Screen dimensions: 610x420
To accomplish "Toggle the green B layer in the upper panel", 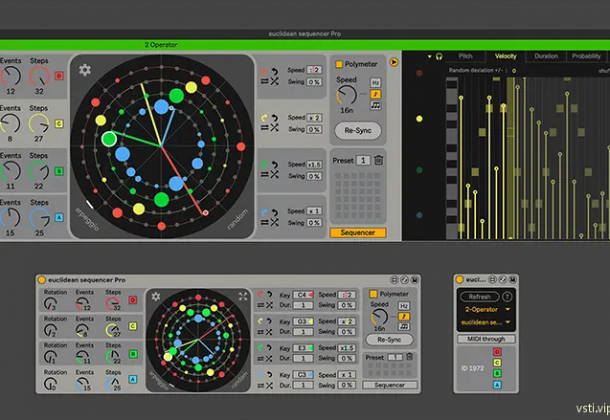I will click(59, 171).
